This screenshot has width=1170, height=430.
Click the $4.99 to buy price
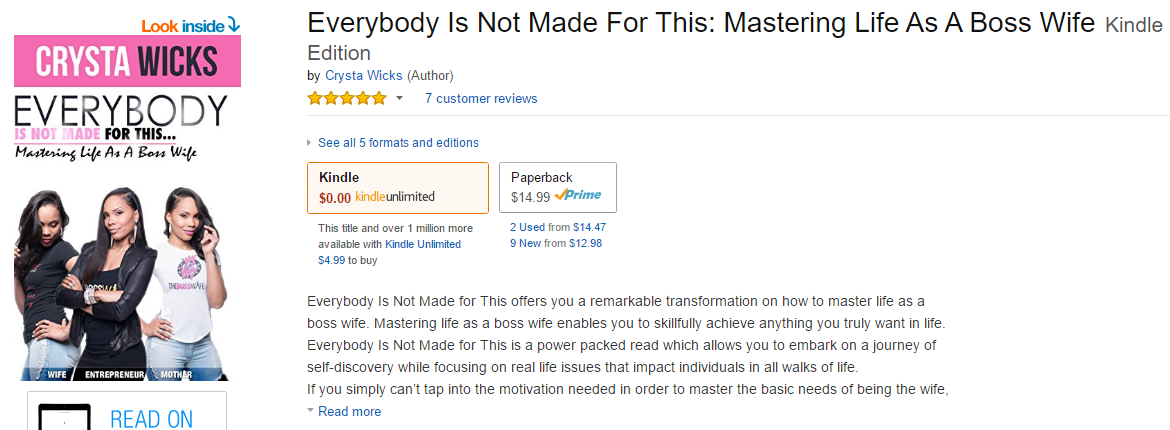click(332, 260)
